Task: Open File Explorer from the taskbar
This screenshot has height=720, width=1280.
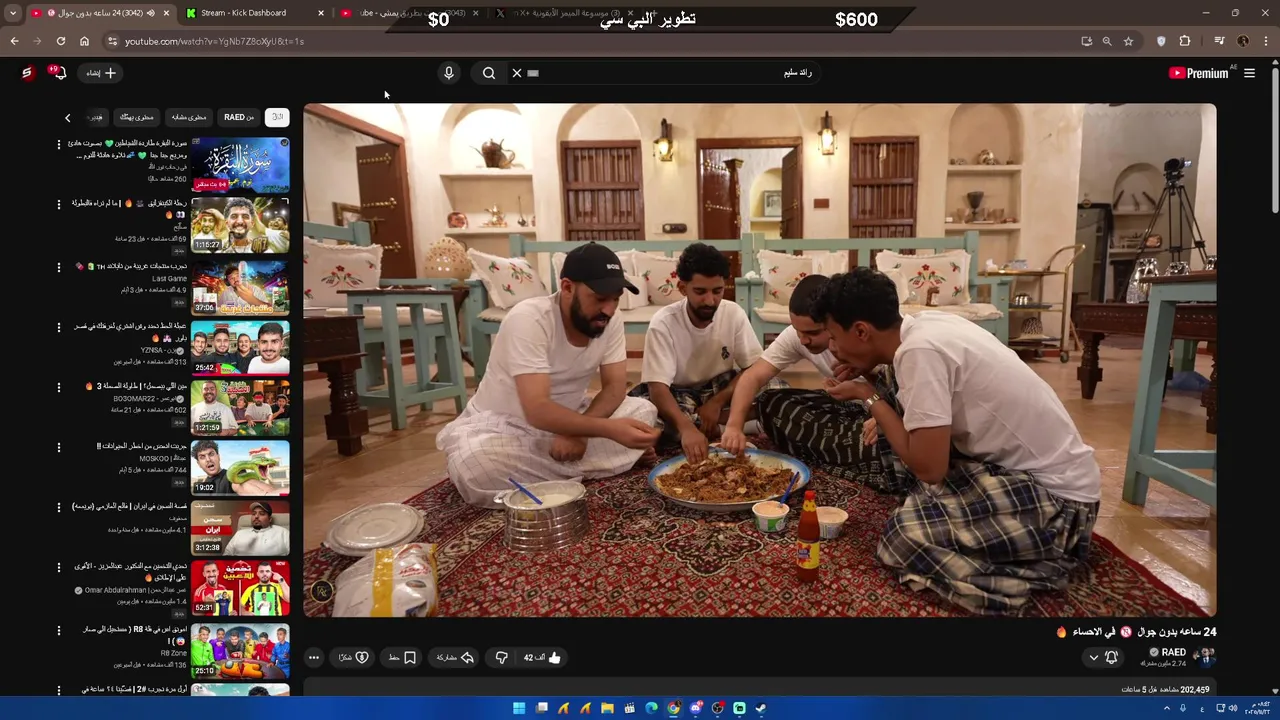Action: pyautogui.click(x=607, y=708)
